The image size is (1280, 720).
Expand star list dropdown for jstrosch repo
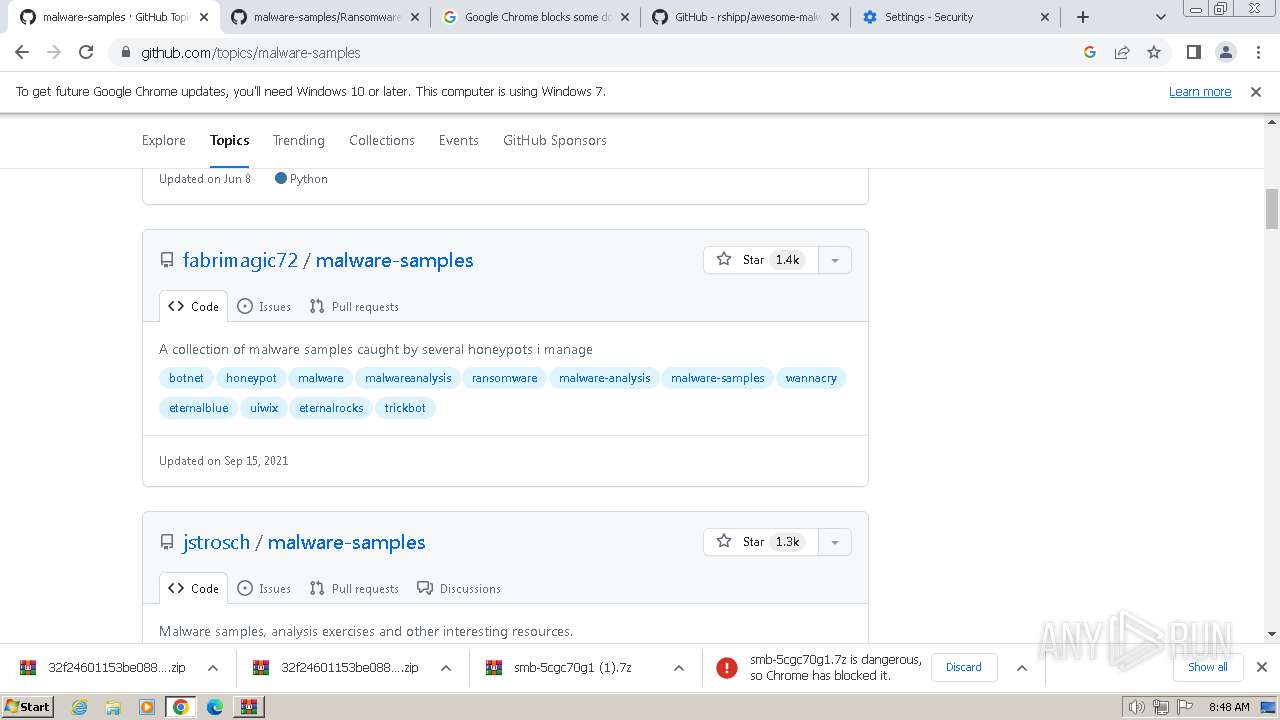pos(835,542)
